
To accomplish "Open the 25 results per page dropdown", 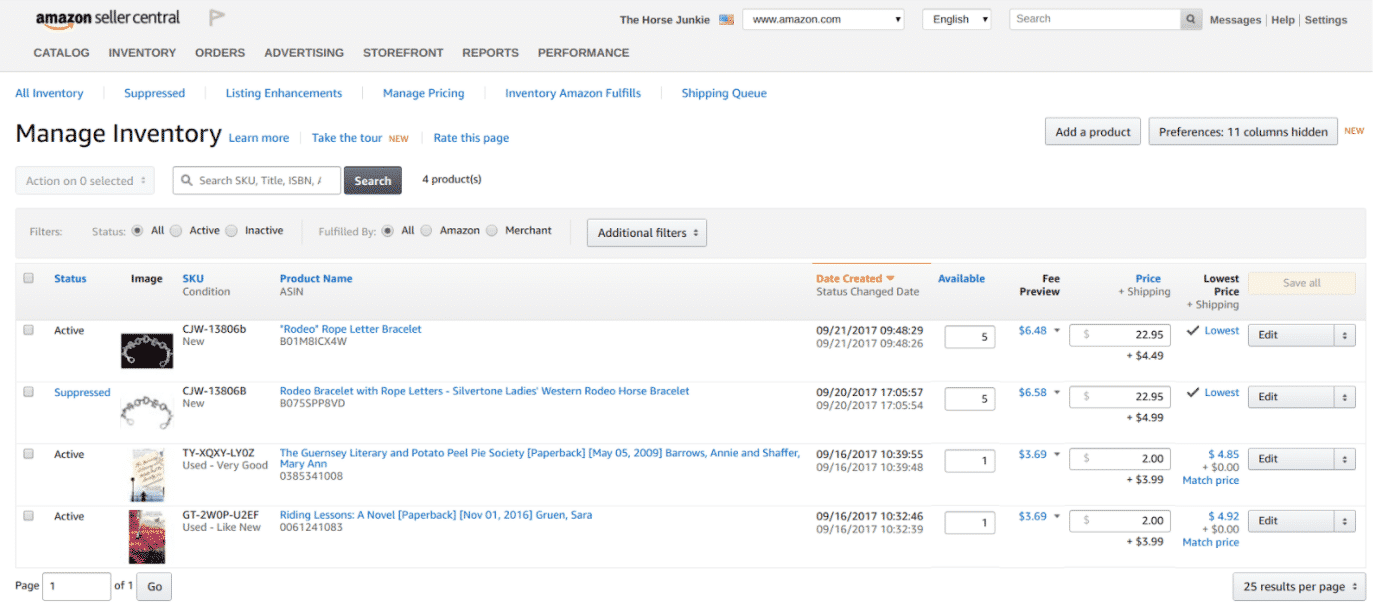I will click(1299, 587).
